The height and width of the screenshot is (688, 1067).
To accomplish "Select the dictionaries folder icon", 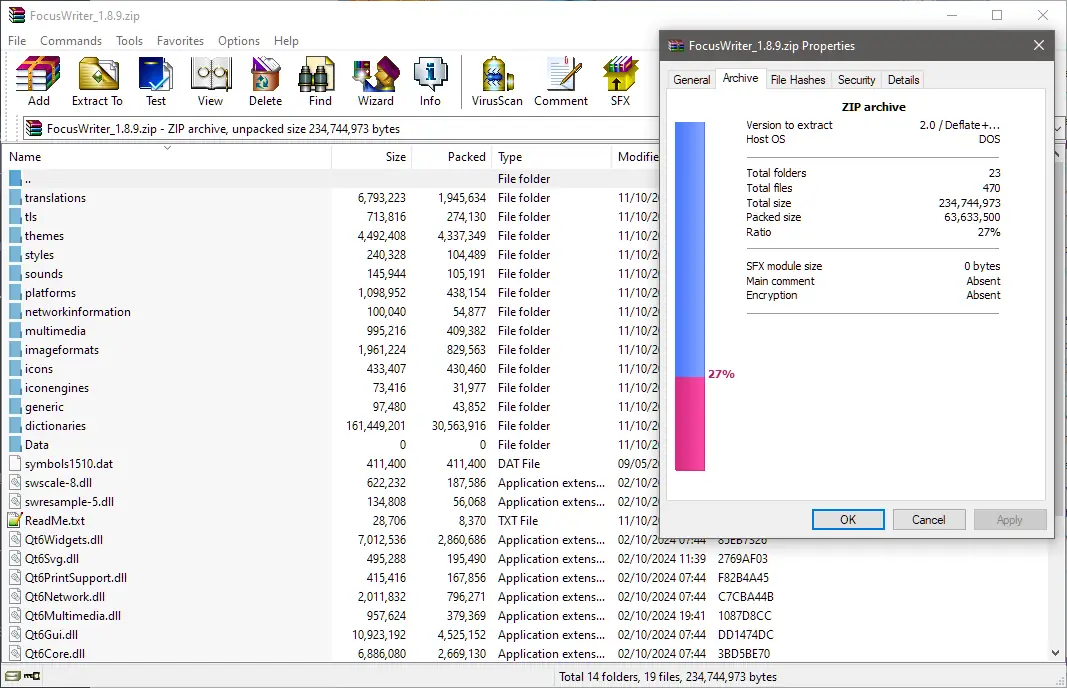I will click(x=15, y=426).
